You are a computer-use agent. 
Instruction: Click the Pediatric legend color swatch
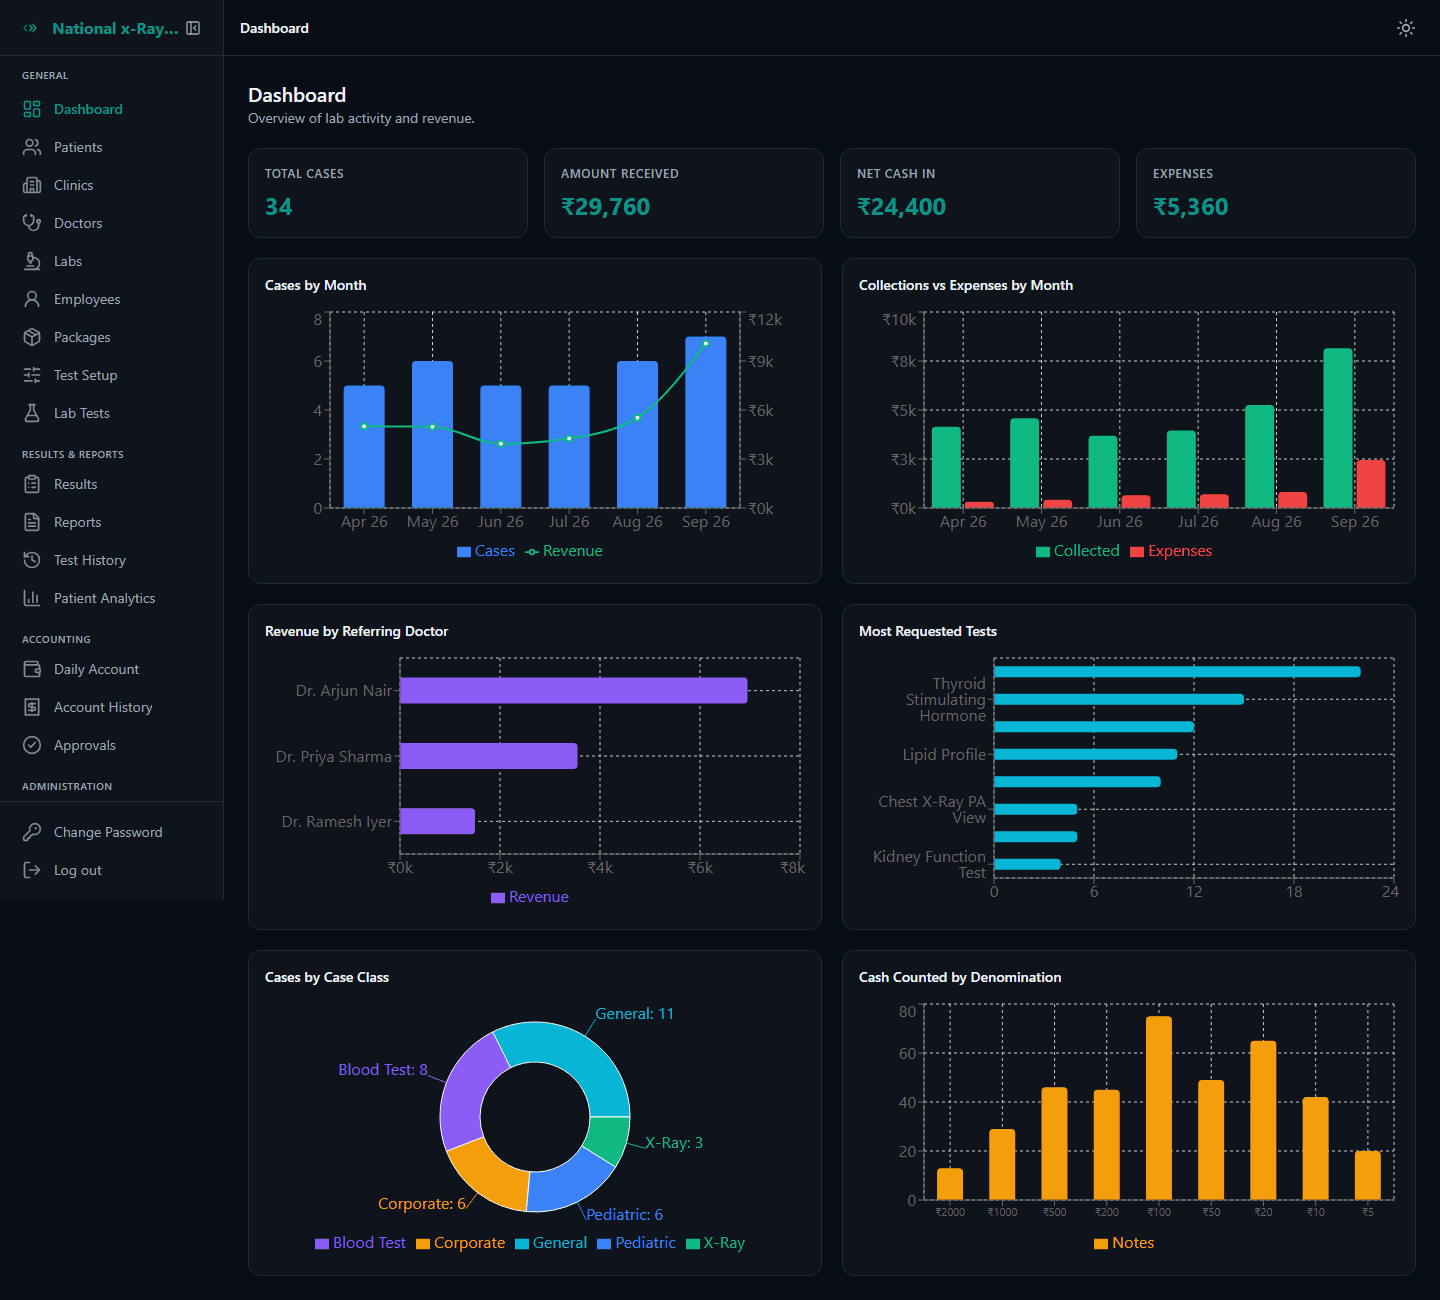[604, 1244]
